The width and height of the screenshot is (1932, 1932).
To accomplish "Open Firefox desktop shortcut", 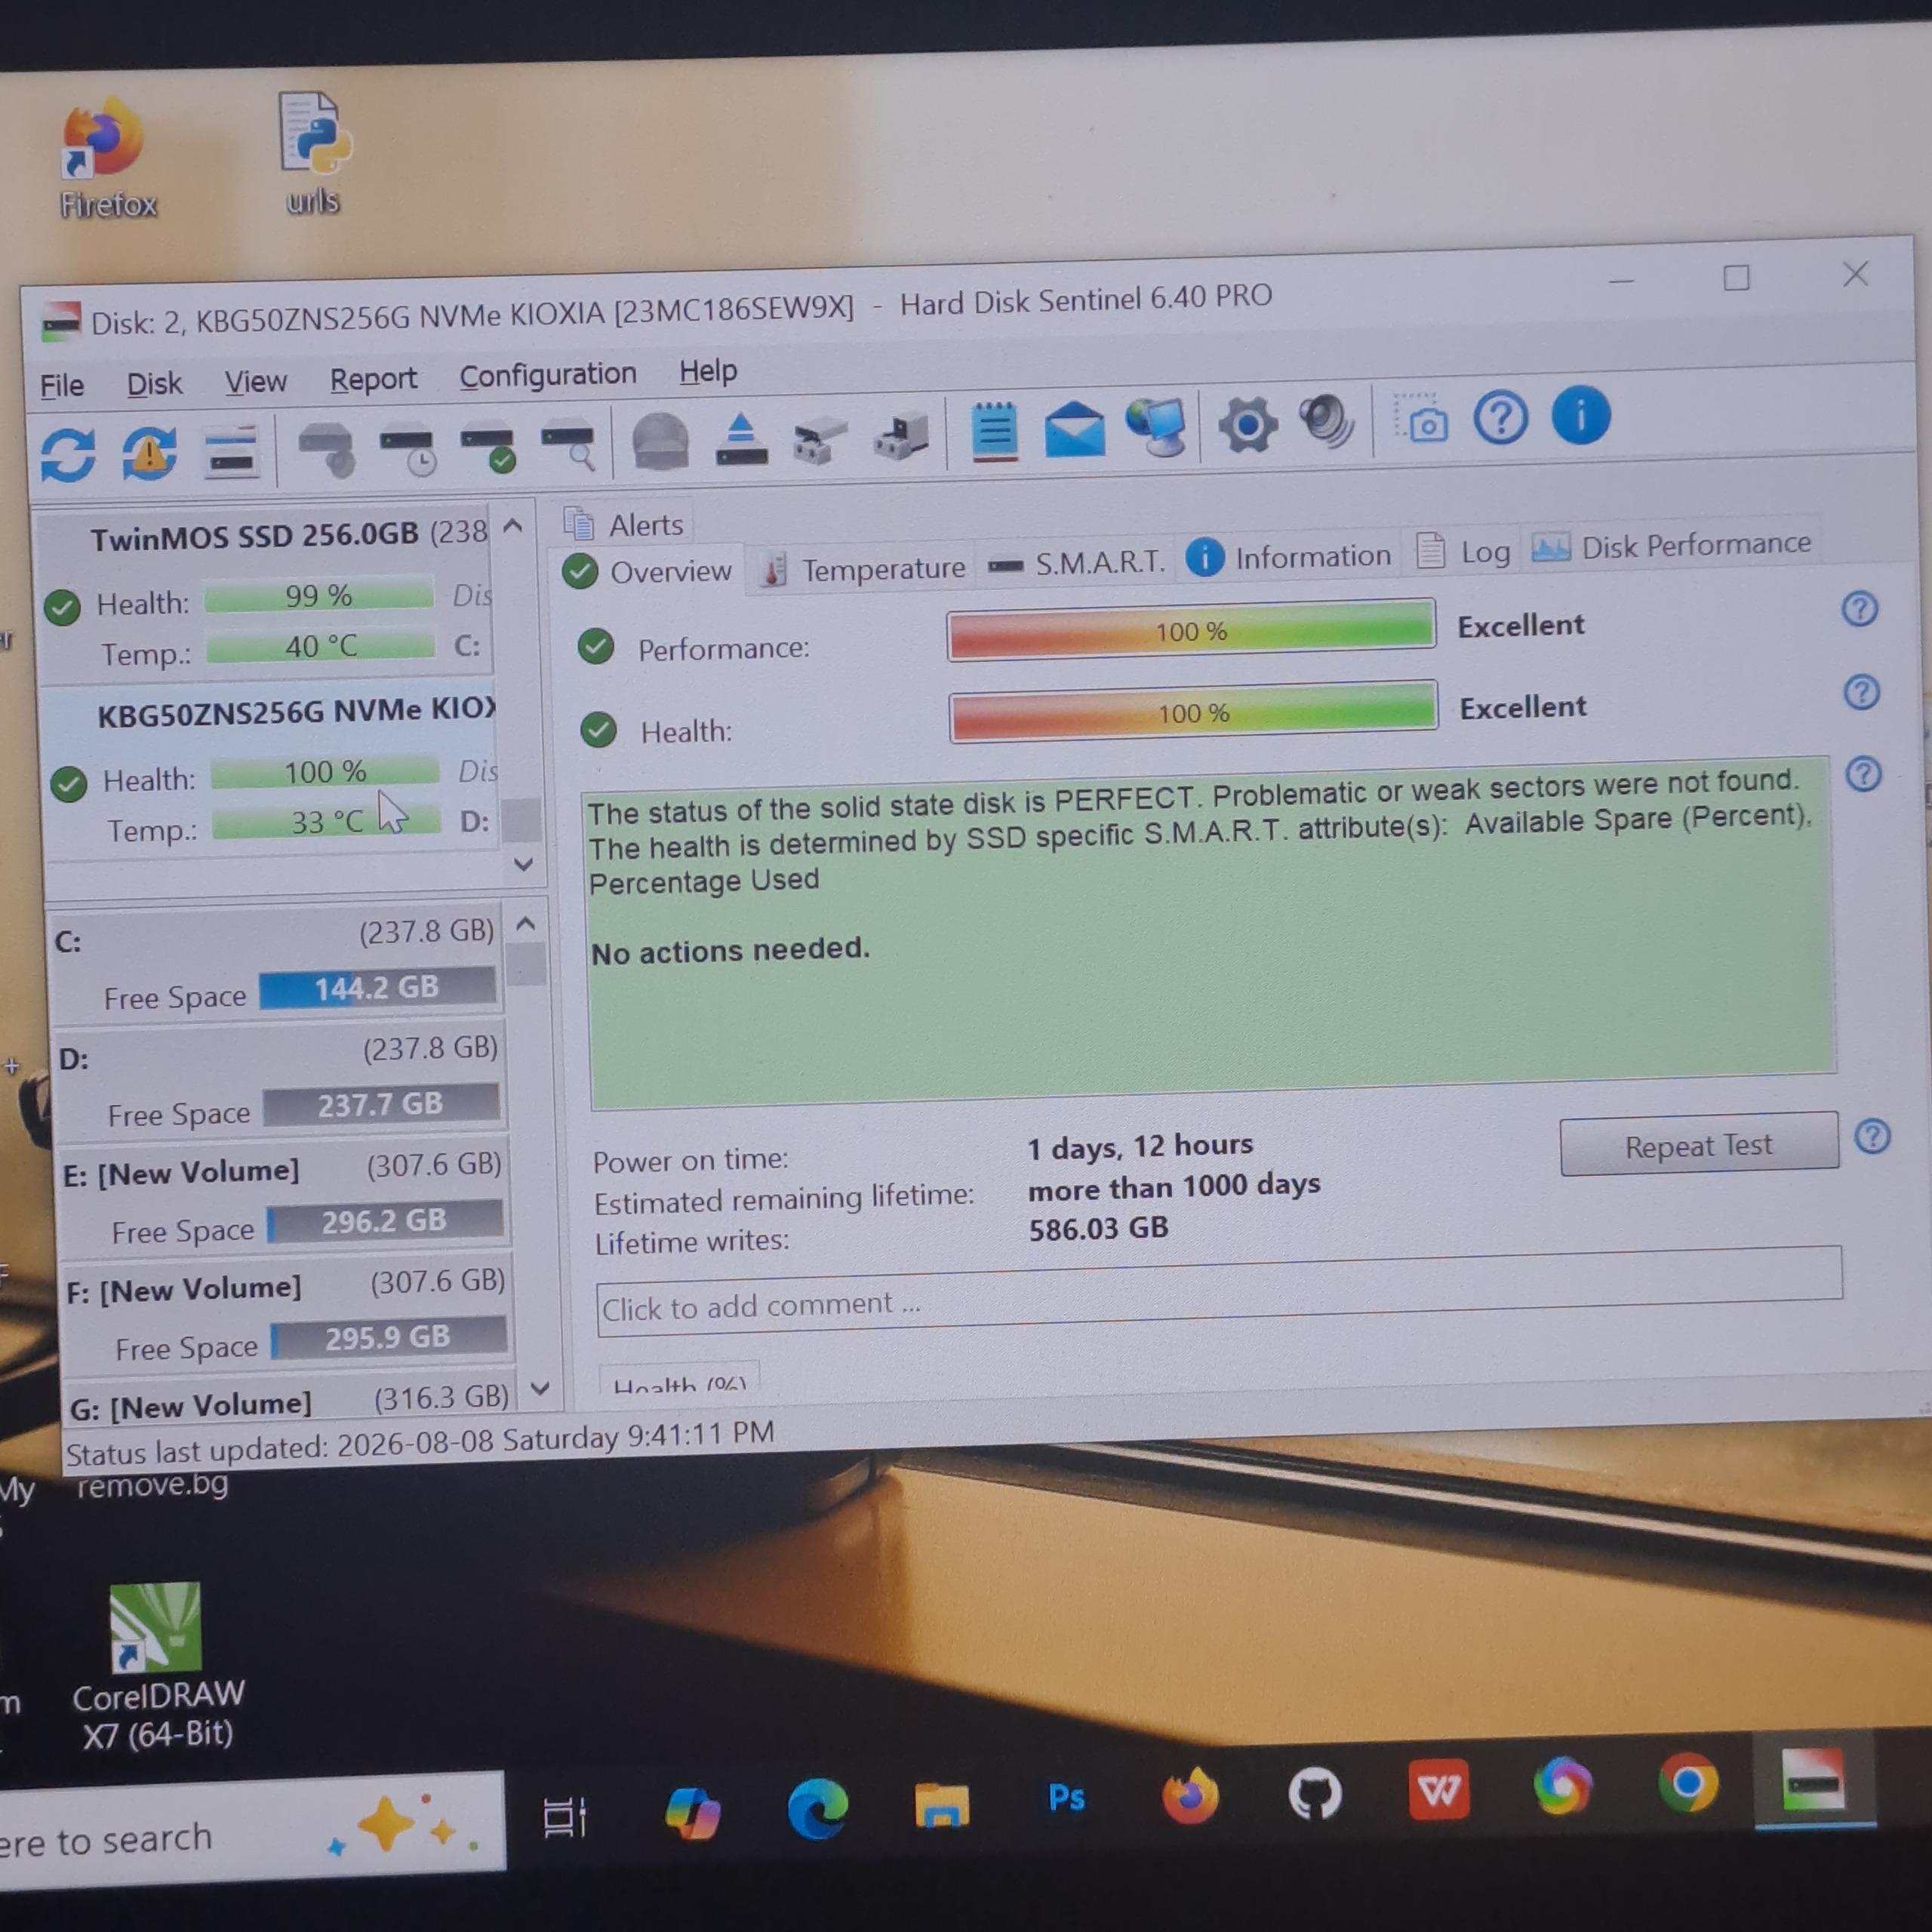I will pos(106,158).
